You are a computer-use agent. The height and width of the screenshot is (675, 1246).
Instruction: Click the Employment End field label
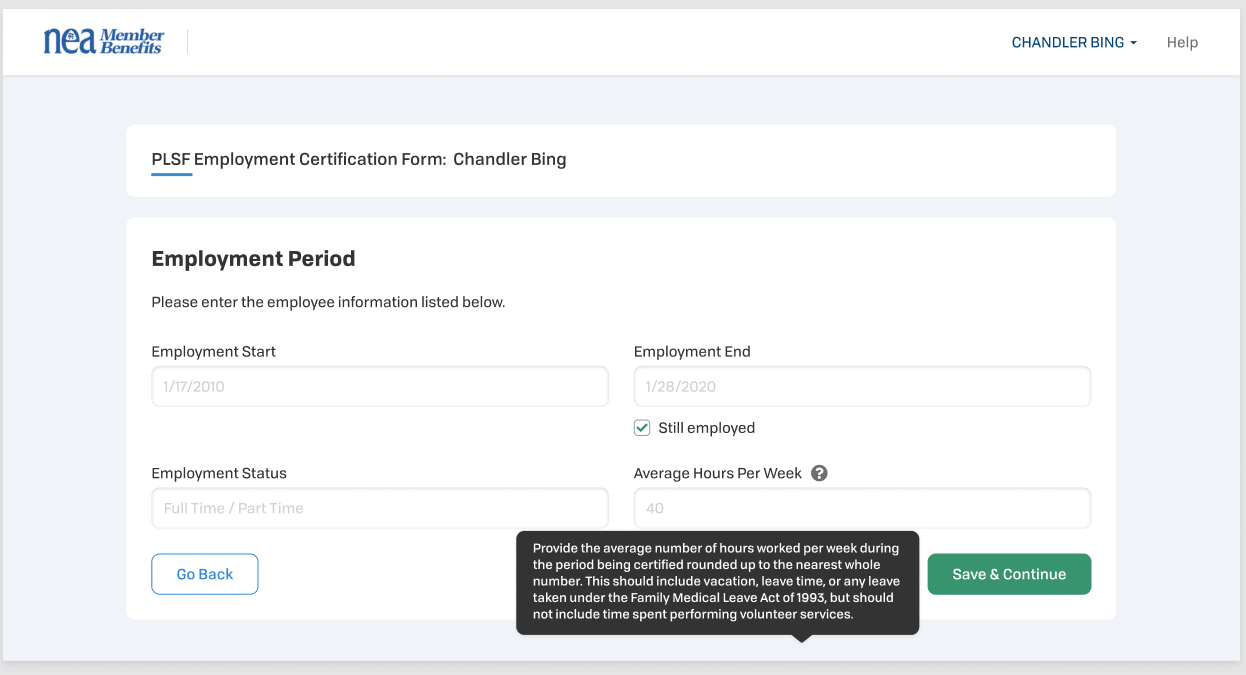(692, 351)
